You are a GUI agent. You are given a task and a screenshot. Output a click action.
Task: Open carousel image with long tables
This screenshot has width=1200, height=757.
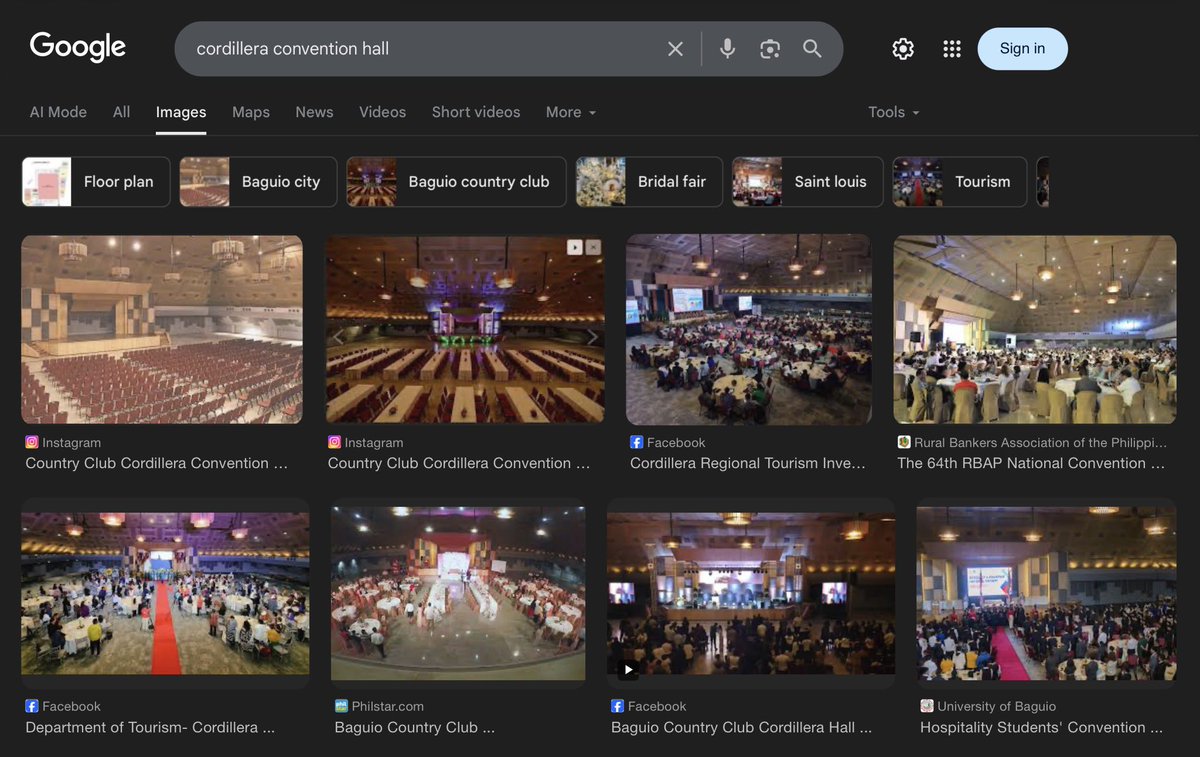pyautogui.click(x=465, y=329)
